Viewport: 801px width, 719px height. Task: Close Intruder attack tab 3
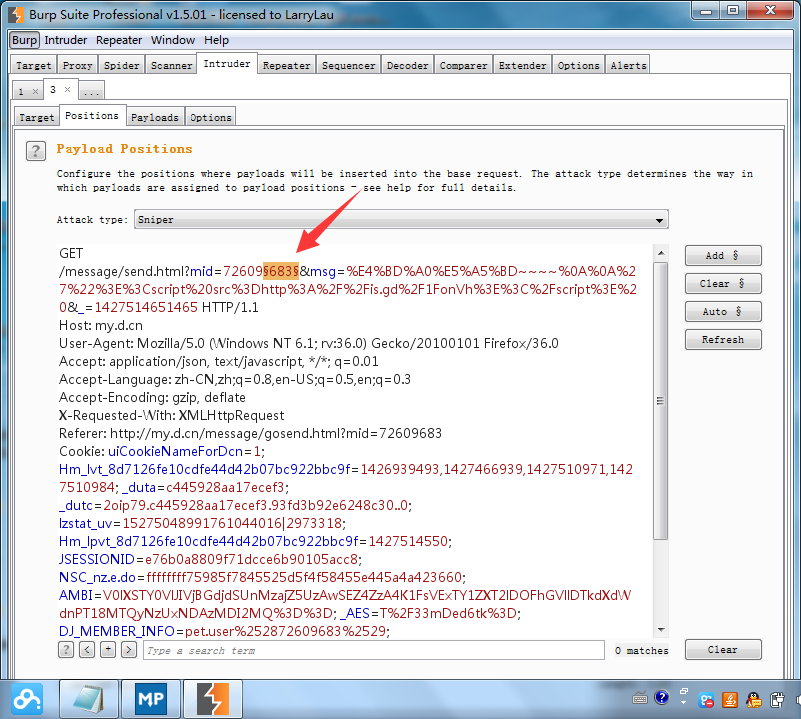pos(67,89)
